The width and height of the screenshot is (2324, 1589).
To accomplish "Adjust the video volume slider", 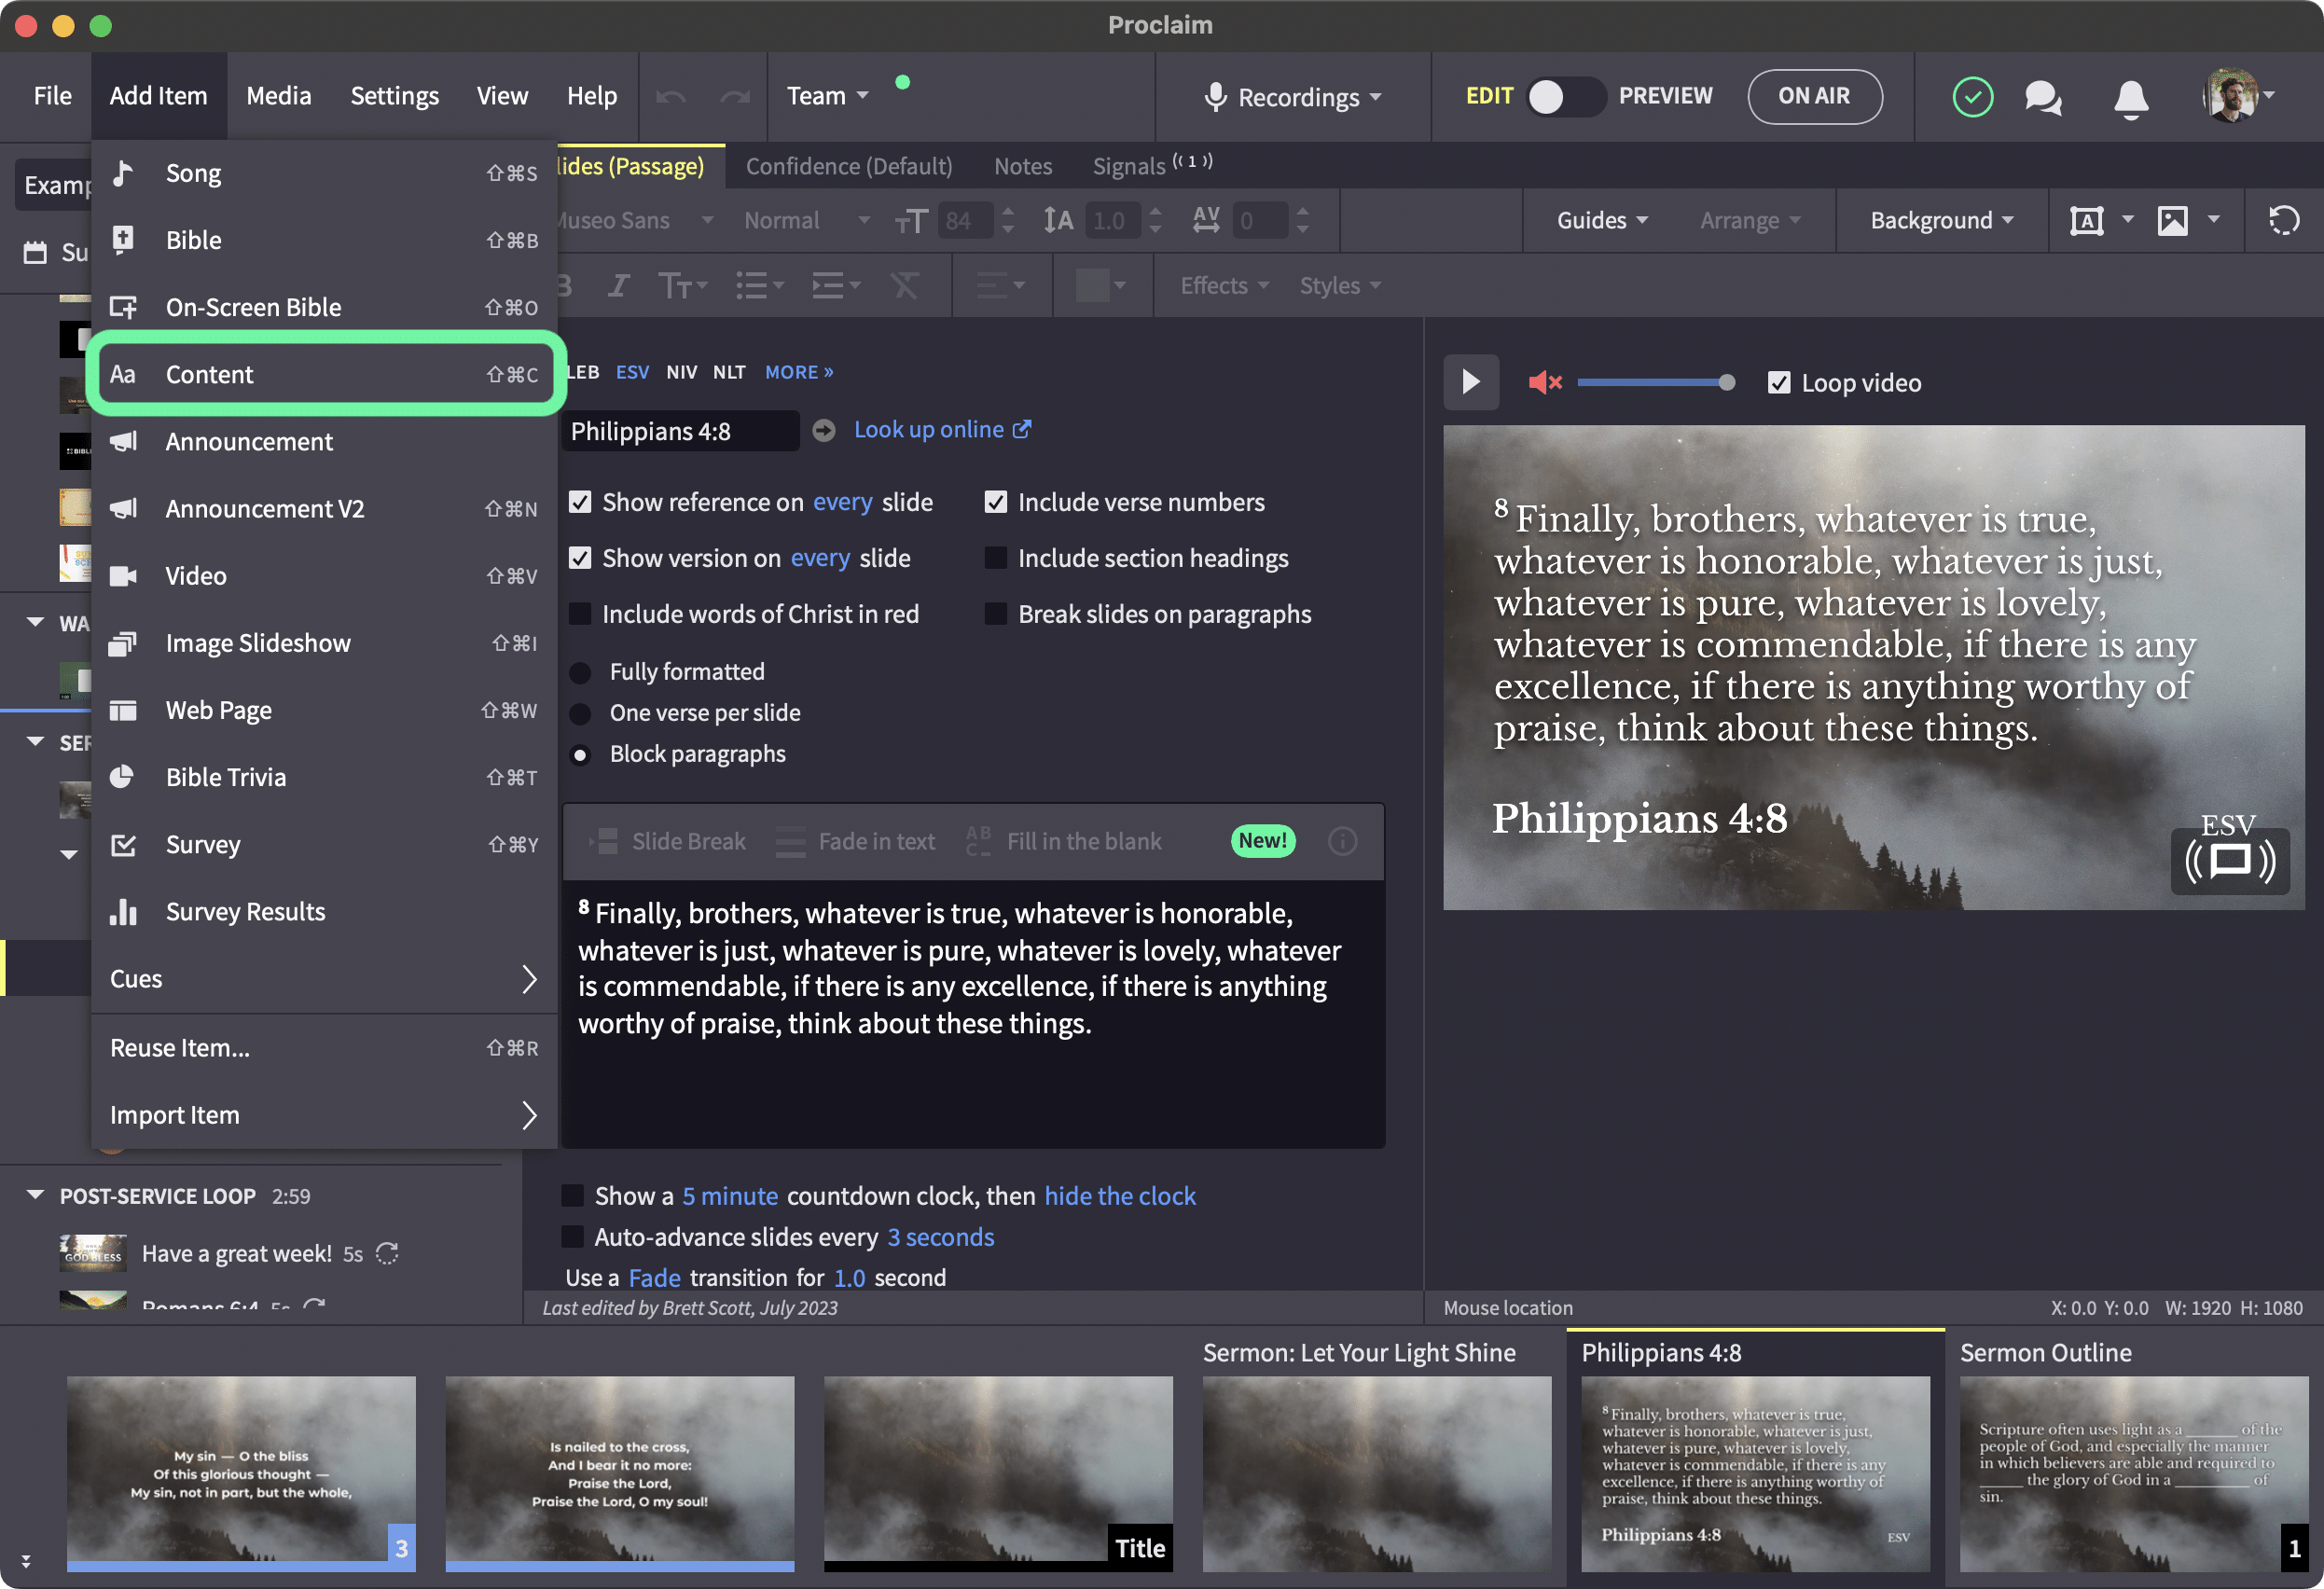I will (x=1655, y=382).
